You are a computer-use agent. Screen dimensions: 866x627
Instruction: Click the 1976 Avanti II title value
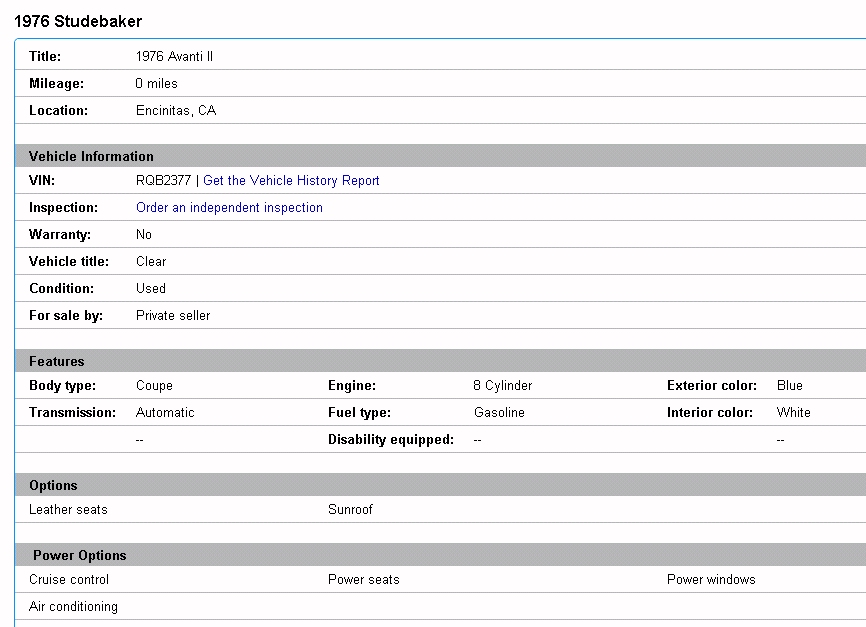tap(174, 57)
